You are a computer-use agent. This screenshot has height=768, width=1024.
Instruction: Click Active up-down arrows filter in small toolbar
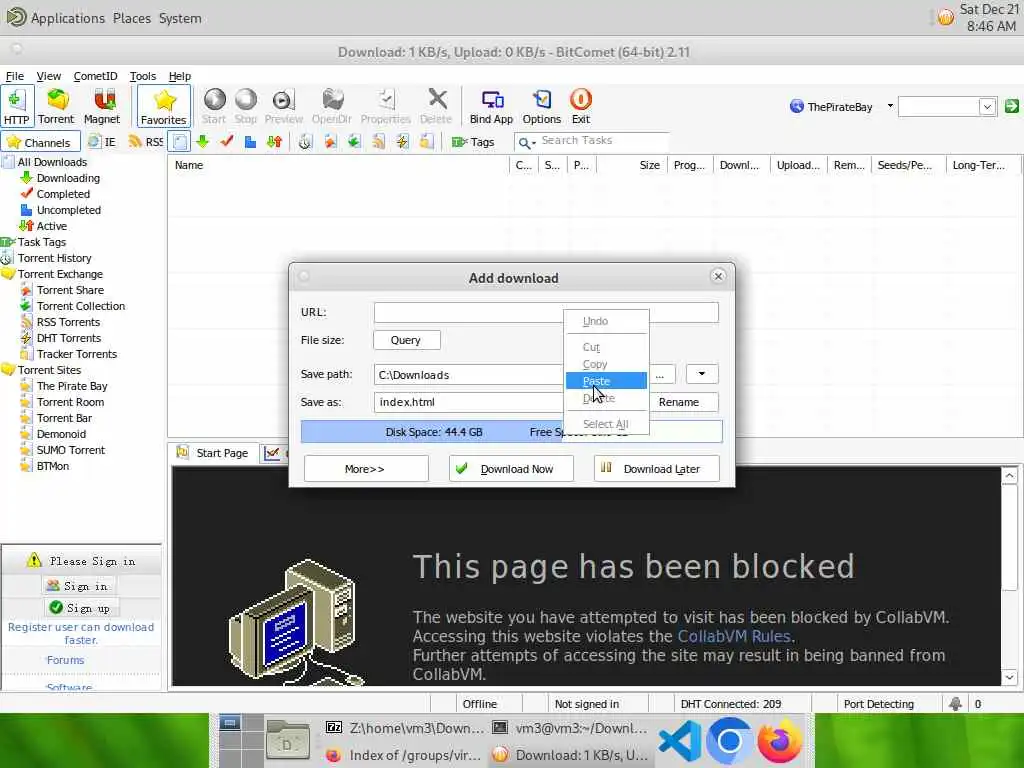coord(274,141)
